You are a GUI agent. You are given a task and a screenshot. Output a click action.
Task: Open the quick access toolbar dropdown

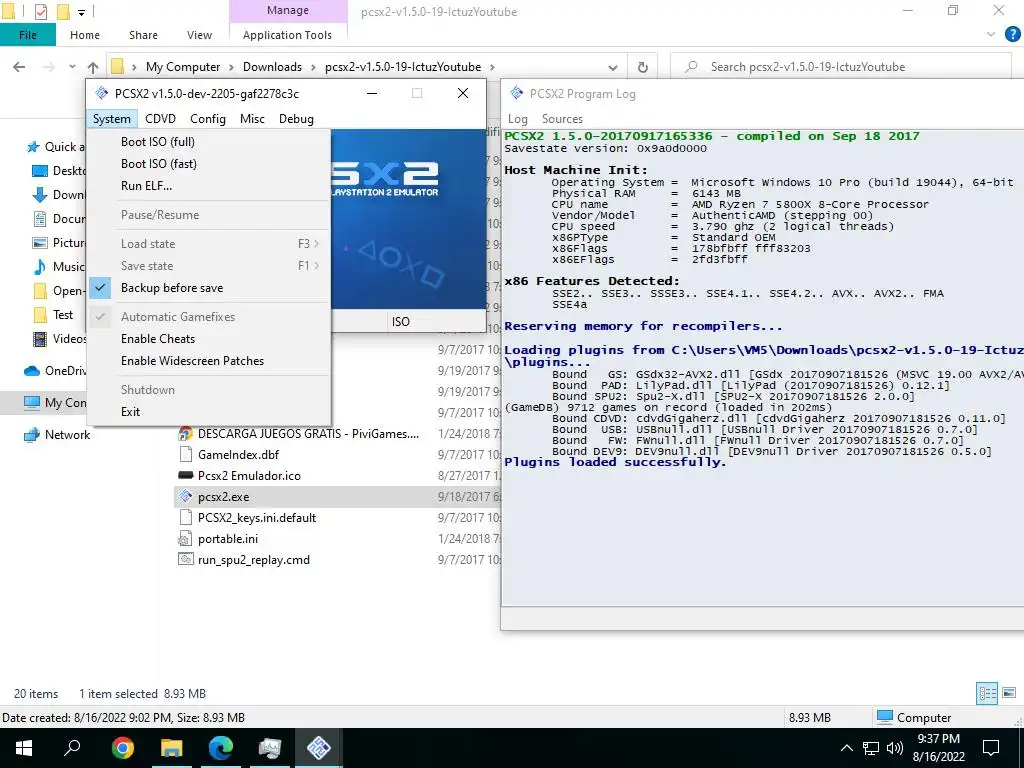coord(82,12)
